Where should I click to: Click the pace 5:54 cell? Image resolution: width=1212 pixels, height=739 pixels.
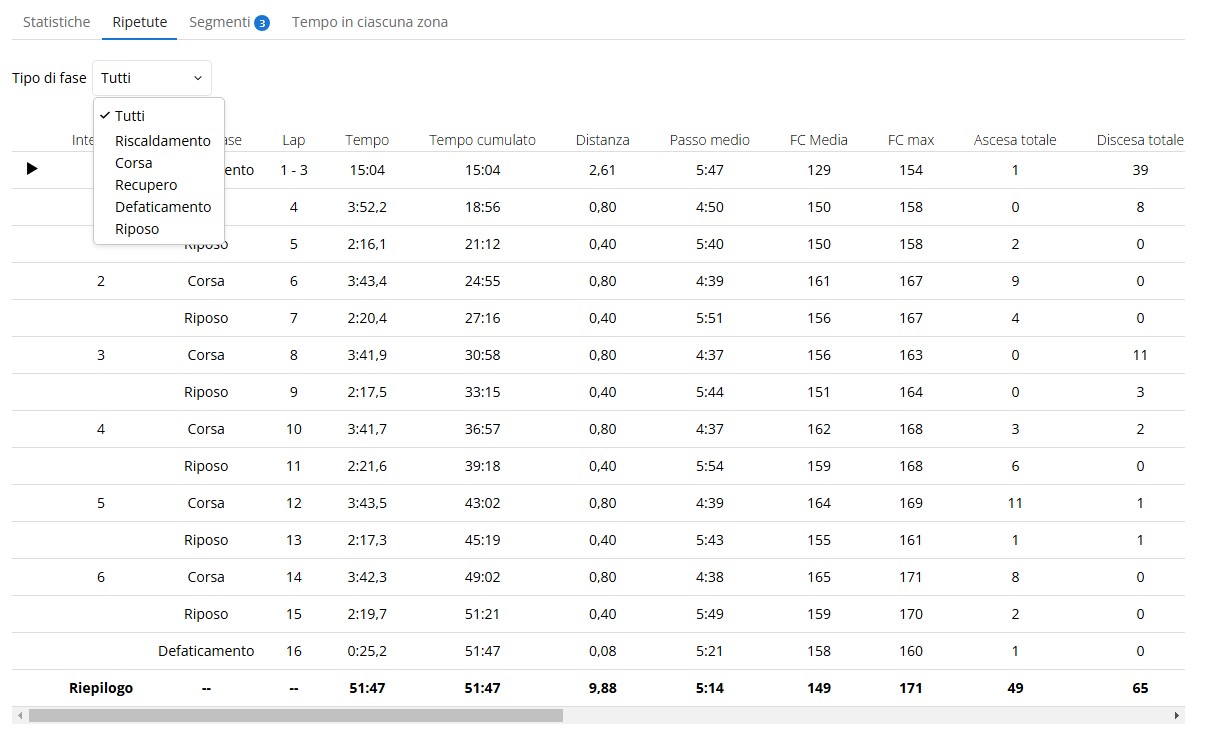point(710,466)
